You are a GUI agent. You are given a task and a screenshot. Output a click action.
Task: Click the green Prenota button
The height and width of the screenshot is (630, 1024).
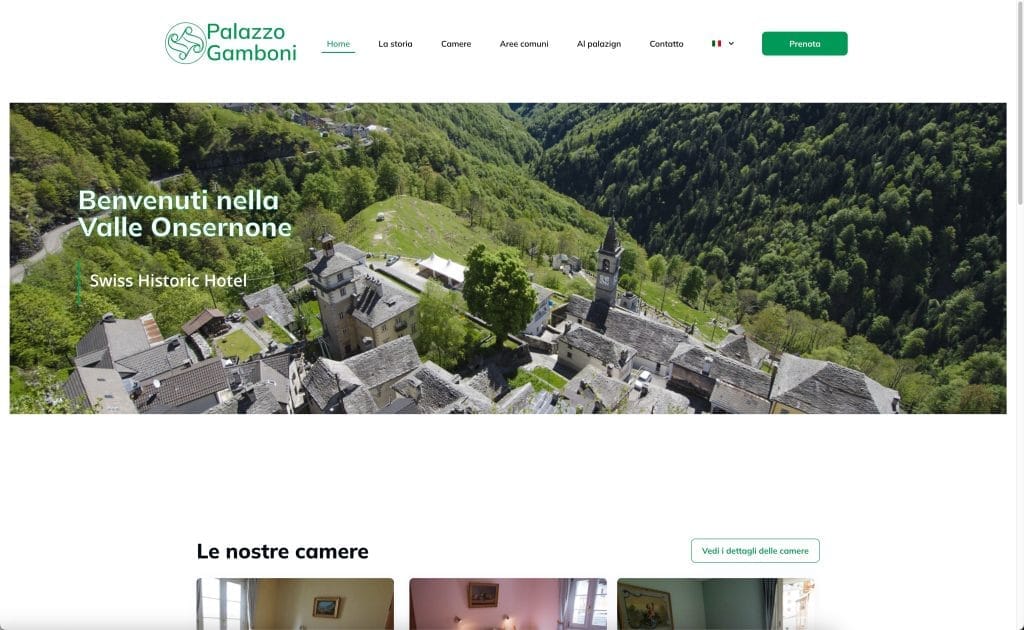pos(805,44)
